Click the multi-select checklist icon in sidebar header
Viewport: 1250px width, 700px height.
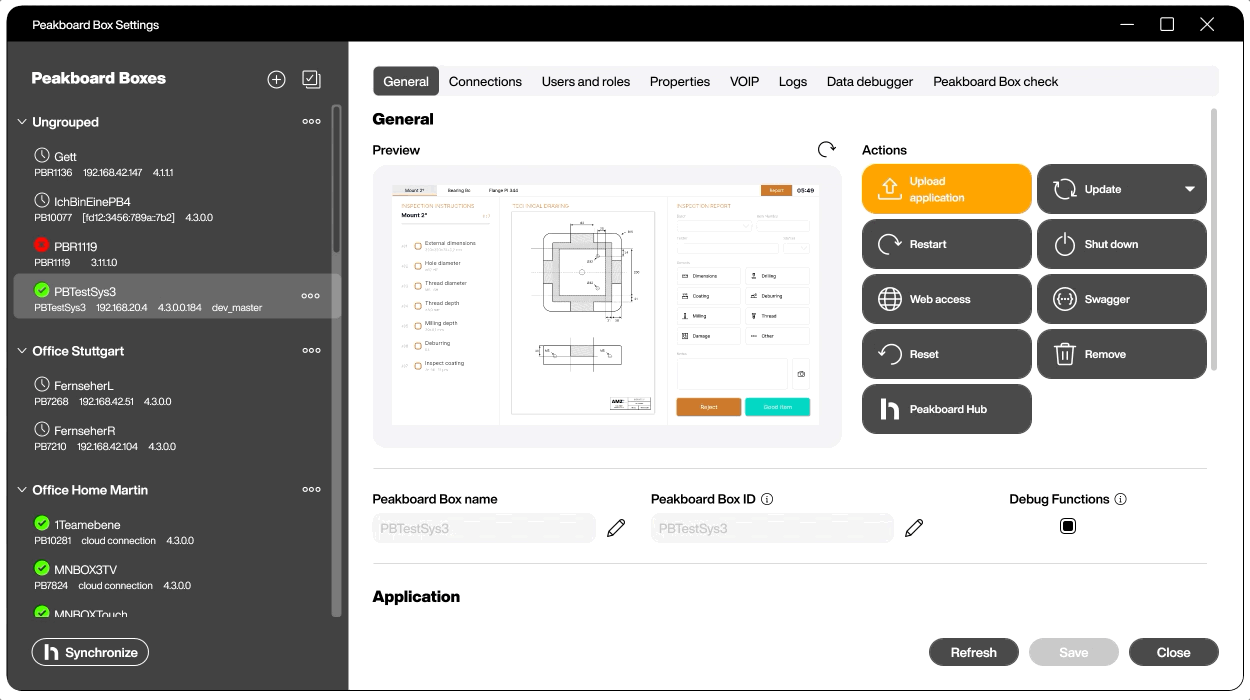(x=311, y=79)
